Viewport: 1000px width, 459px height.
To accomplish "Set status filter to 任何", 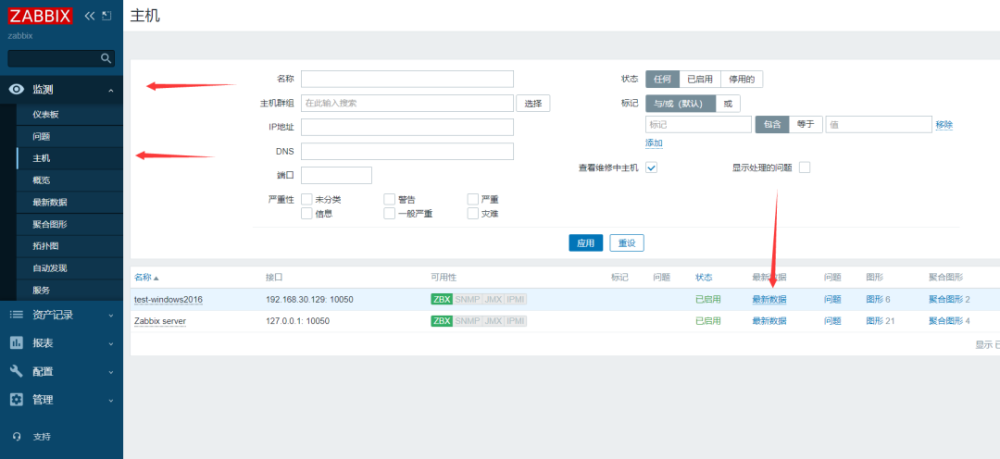I will point(662,79).
